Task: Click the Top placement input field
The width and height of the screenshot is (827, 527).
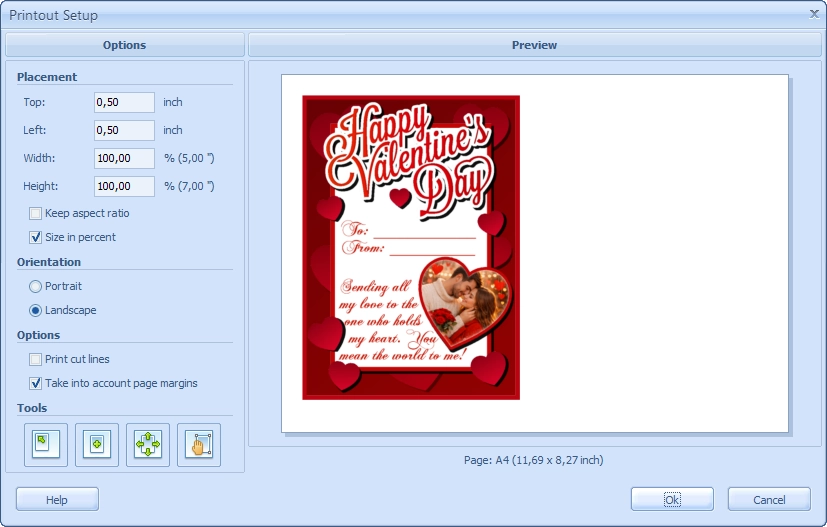Action: pos(124,102)
